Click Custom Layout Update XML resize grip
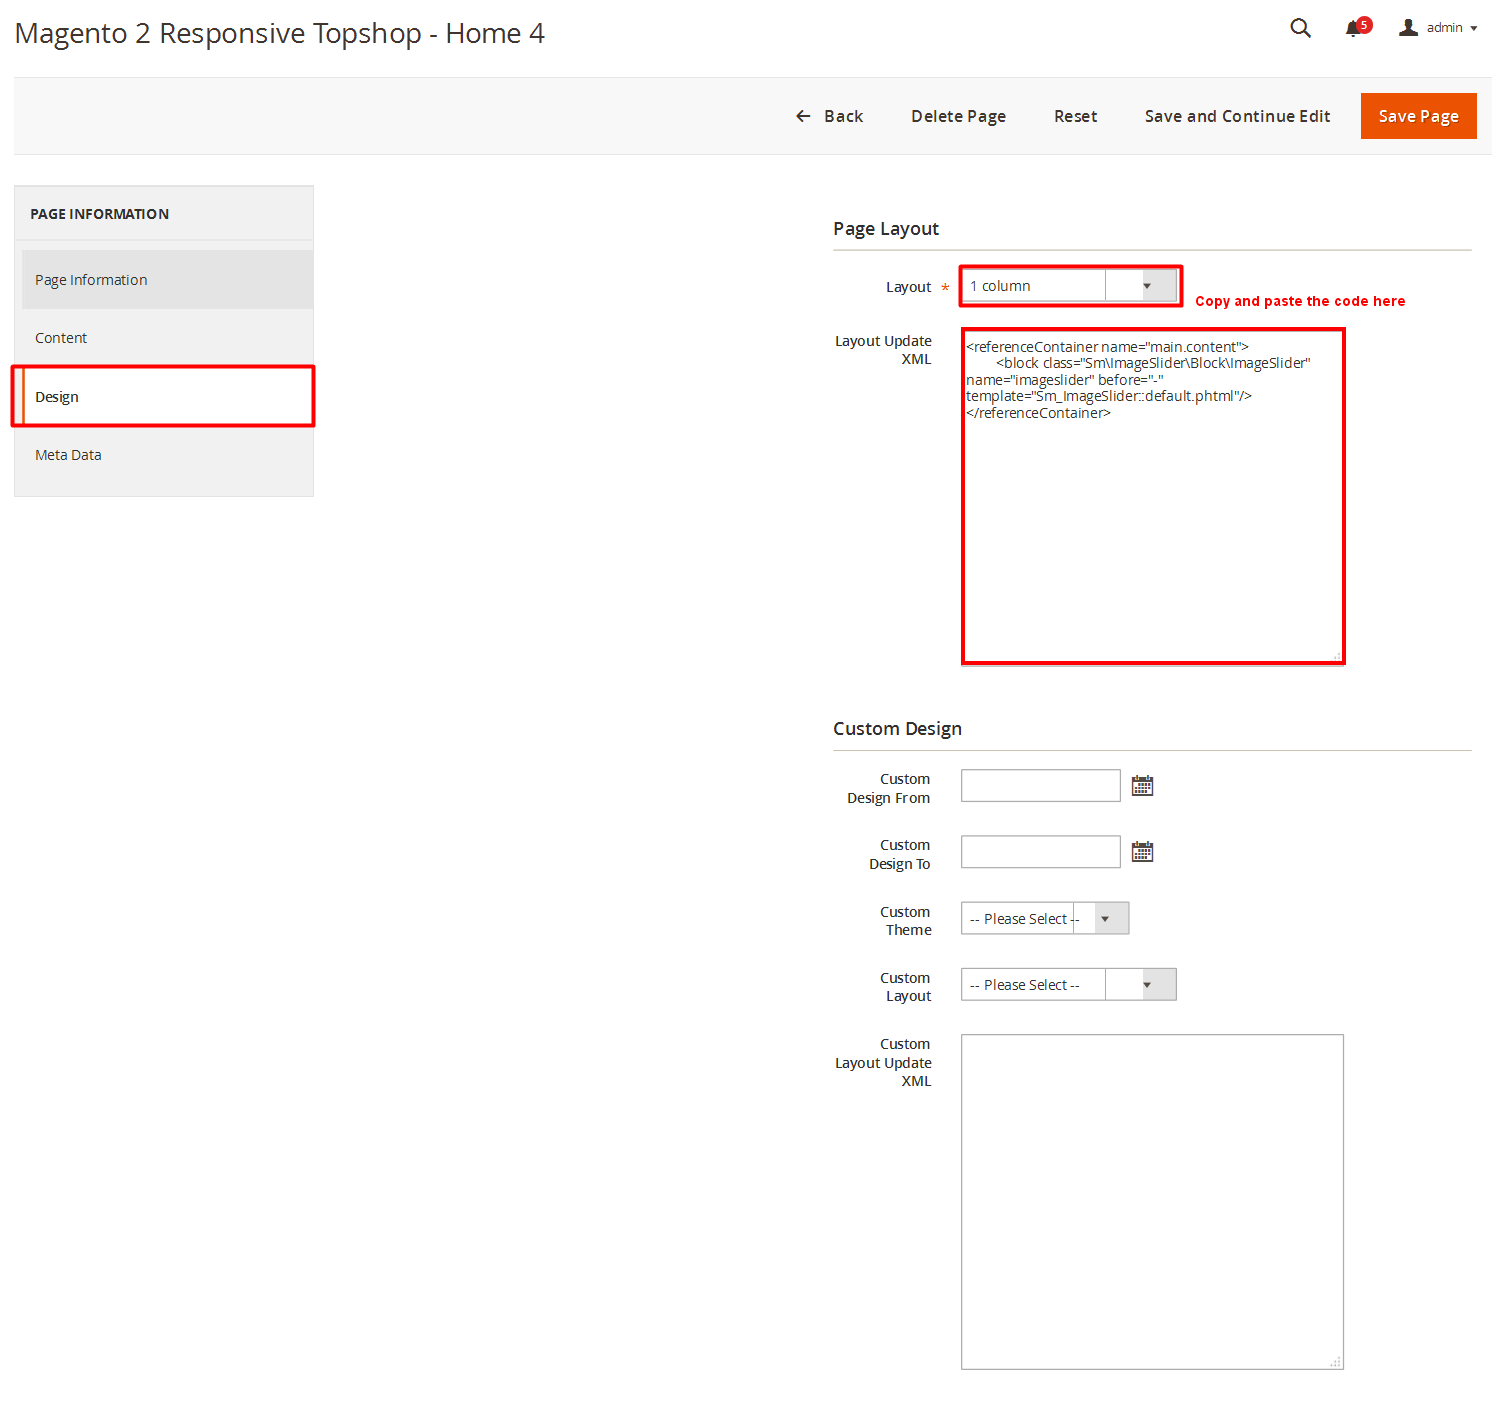 coord(1335,1362)
